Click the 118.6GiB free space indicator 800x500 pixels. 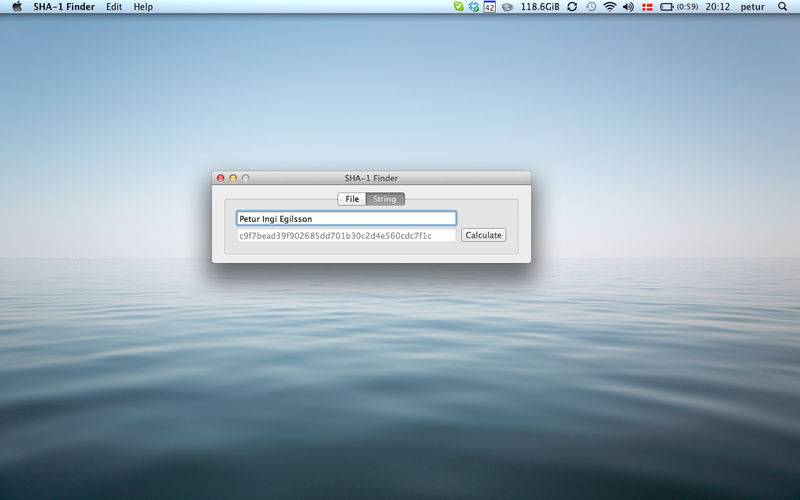pyautogui.click(x=540, y=7)
